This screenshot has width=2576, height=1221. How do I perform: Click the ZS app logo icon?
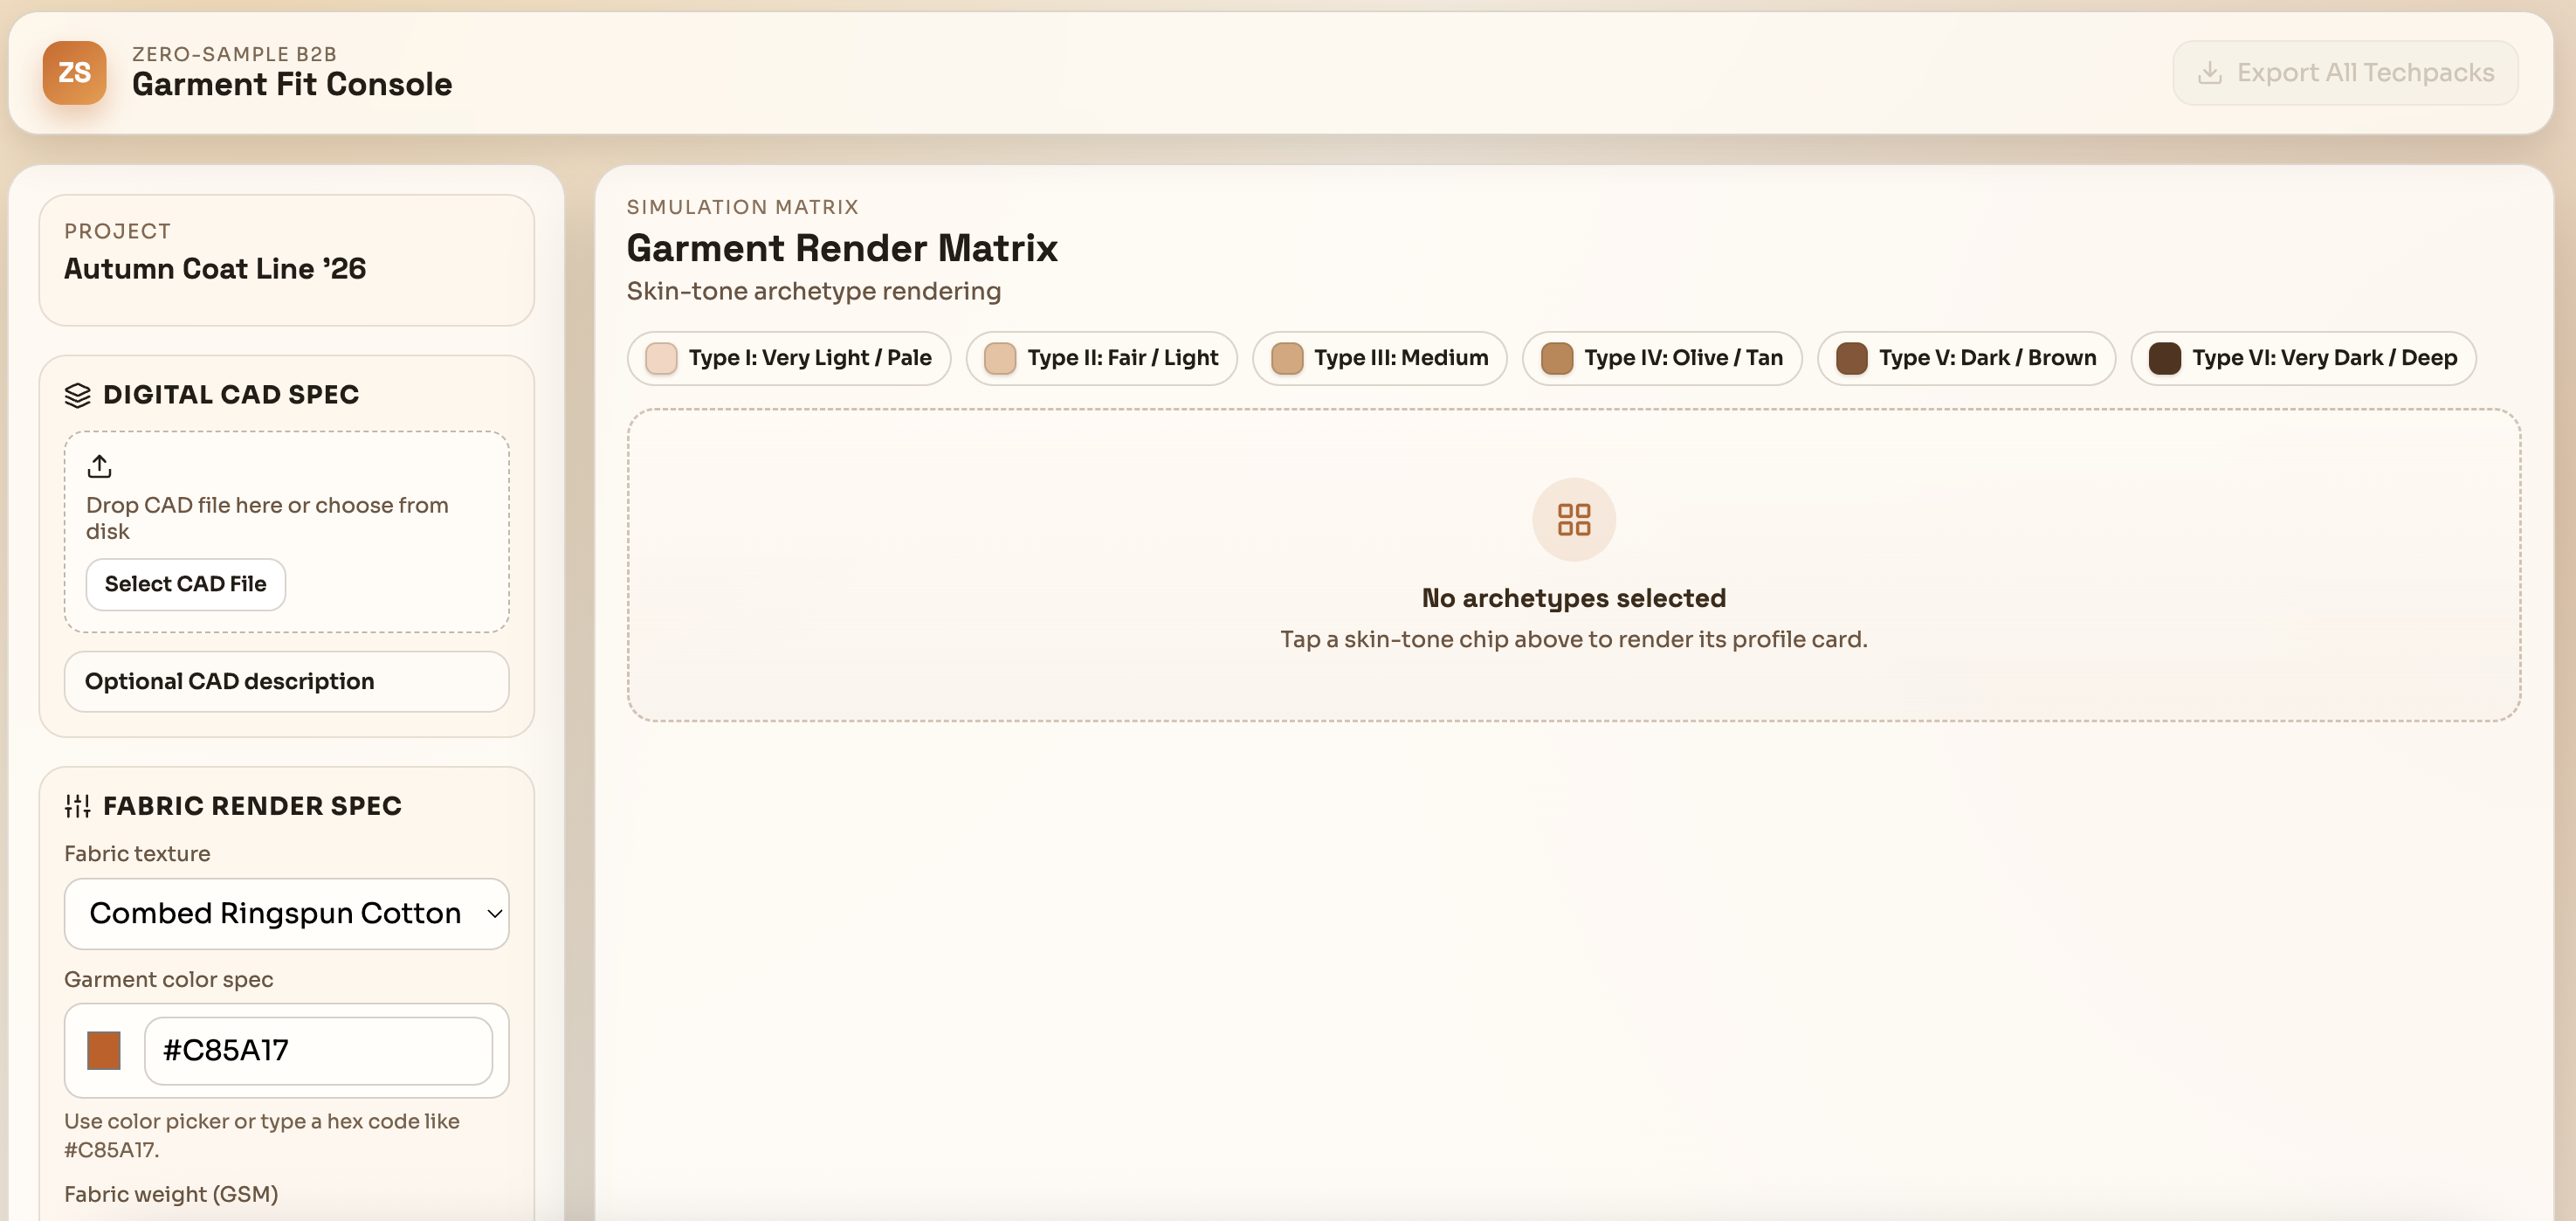[x=74, y=73]
